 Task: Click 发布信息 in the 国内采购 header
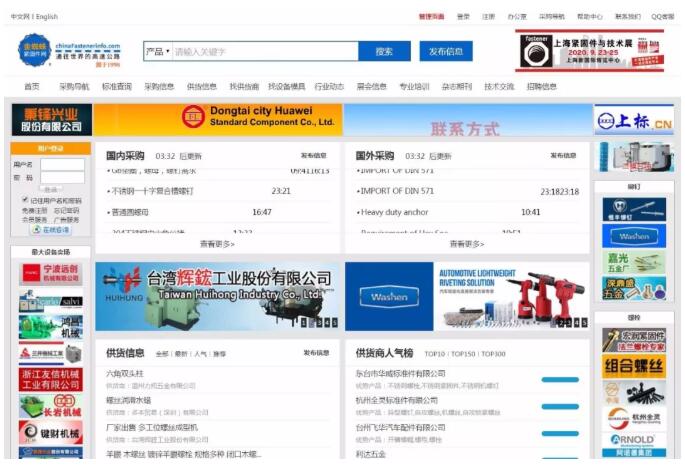[x=314, y=156]
